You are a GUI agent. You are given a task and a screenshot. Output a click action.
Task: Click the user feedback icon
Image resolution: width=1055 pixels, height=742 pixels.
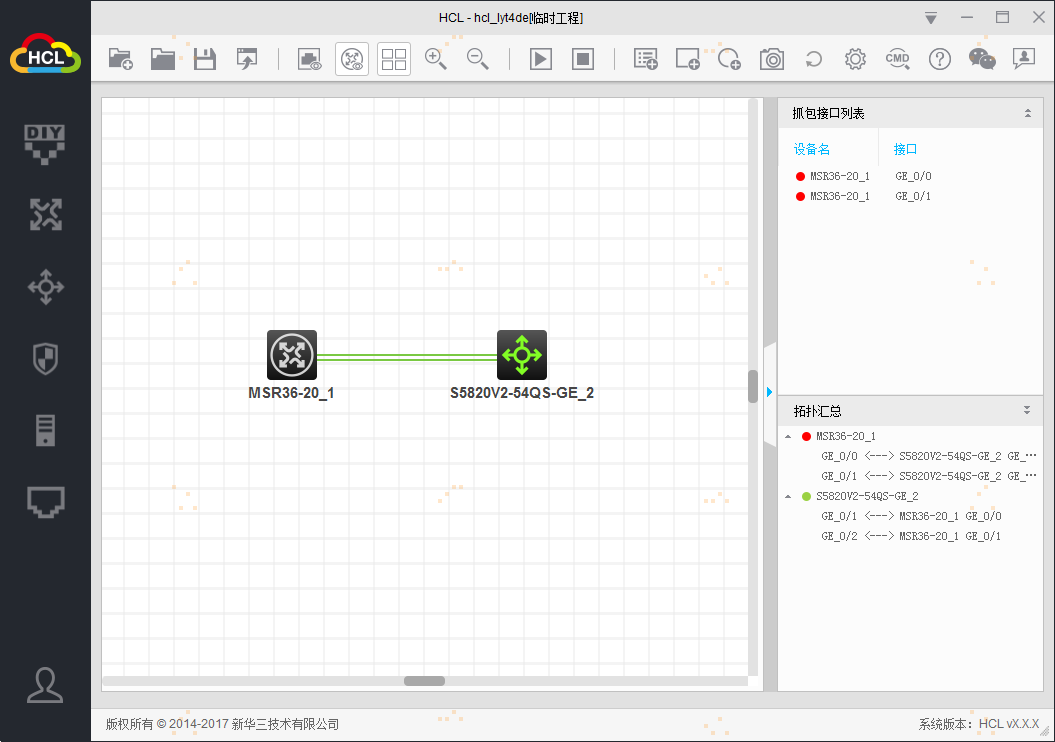(x=1023, y=59)
